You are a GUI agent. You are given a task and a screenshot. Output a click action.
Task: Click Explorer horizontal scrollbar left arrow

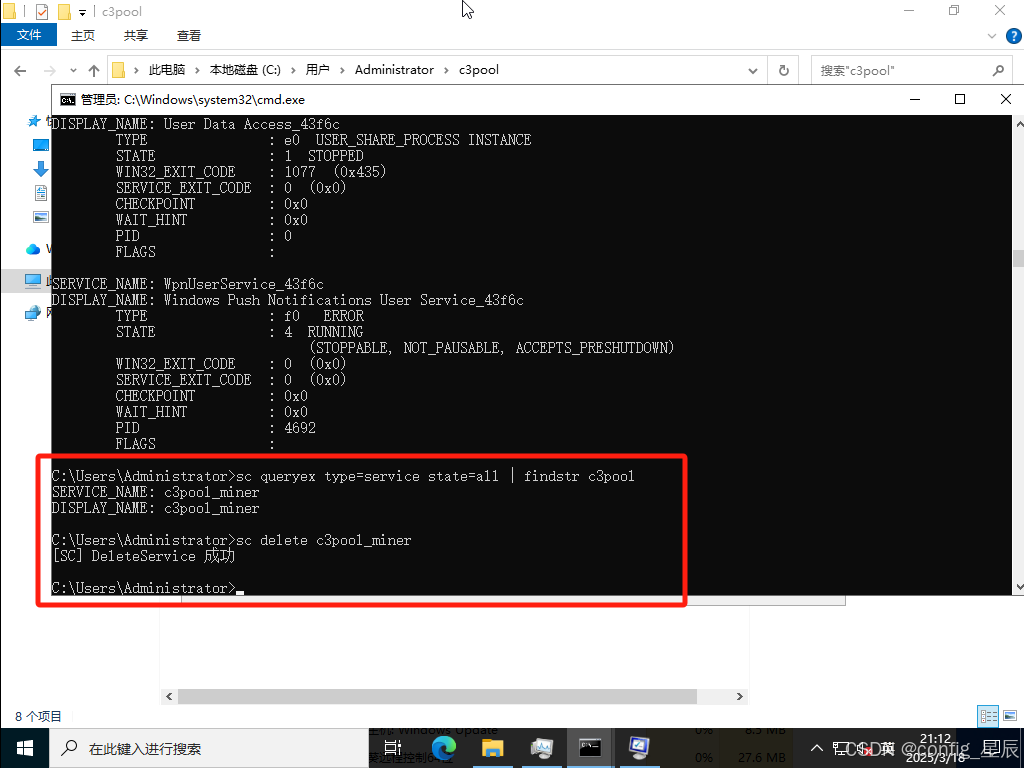click(169, 696)
